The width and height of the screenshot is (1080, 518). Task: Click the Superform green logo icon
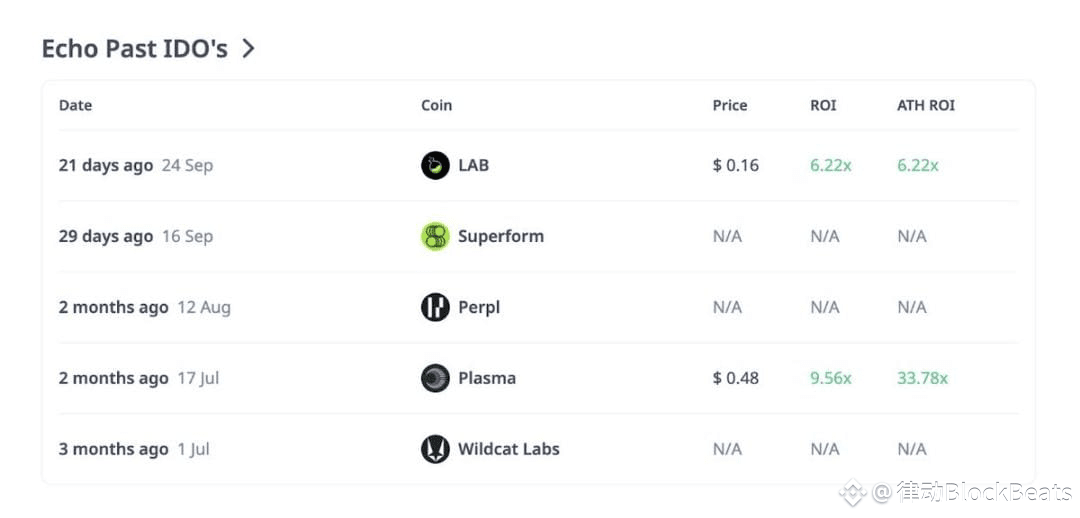click(435, 236)
